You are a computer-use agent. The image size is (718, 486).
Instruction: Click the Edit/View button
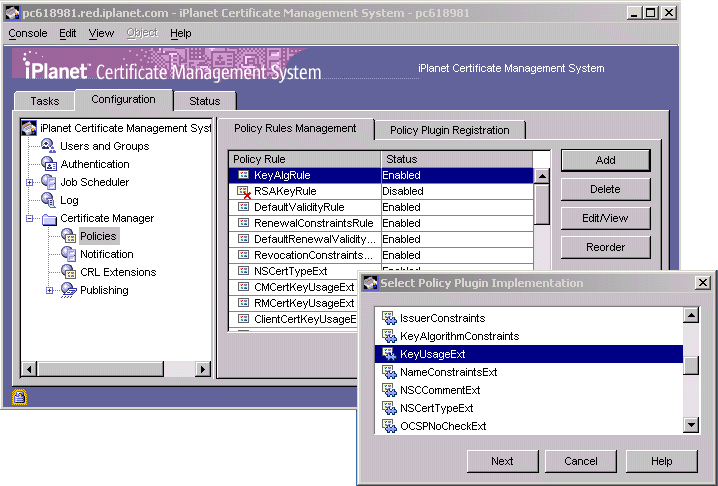(x=605, y=218)
